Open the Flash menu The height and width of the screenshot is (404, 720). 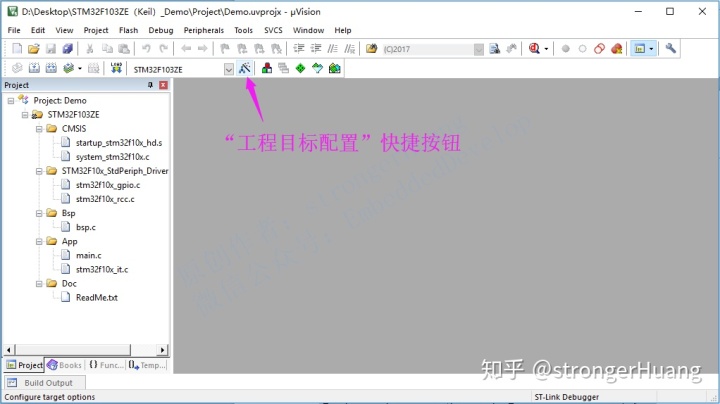(129, 30)
